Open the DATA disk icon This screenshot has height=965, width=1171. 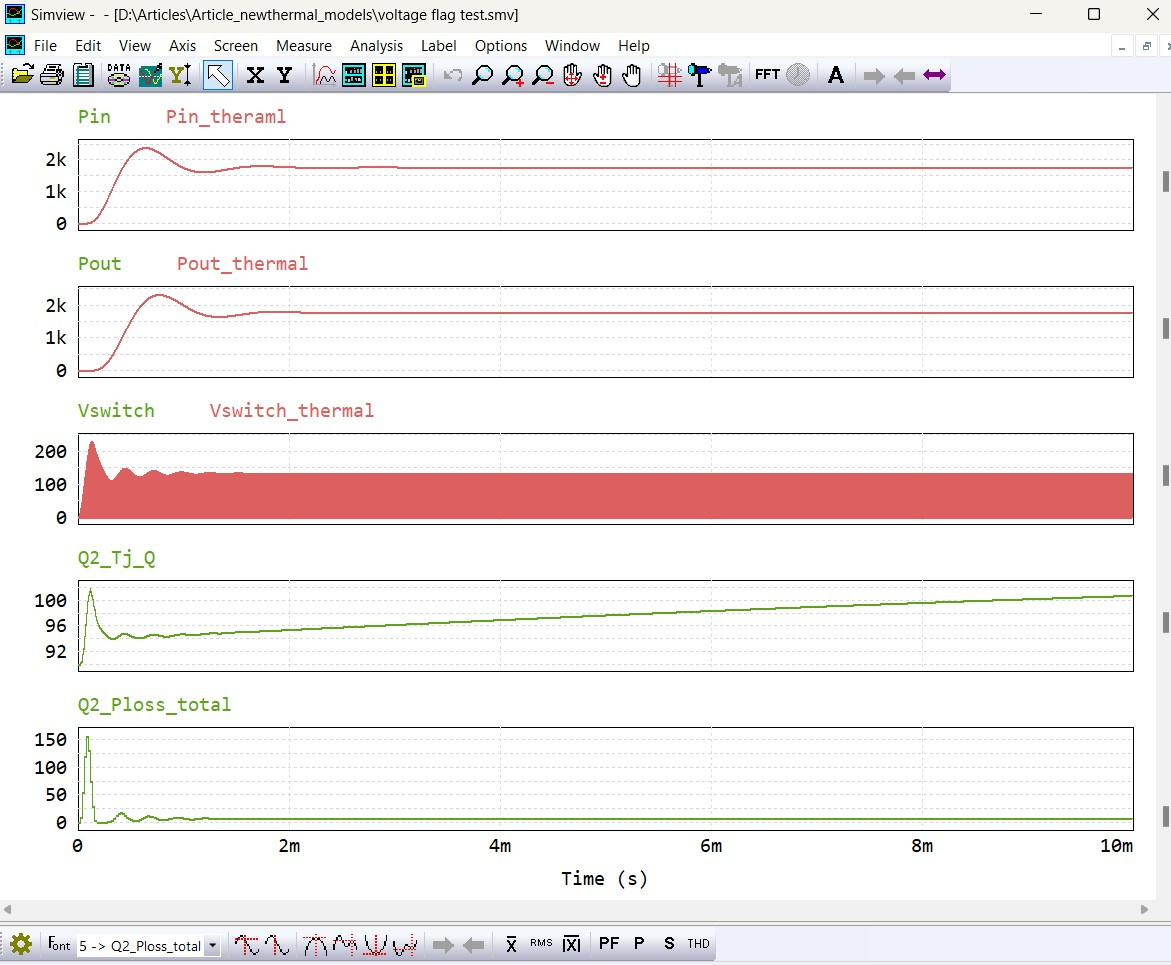pyautogui.click(x=119, y=75)
